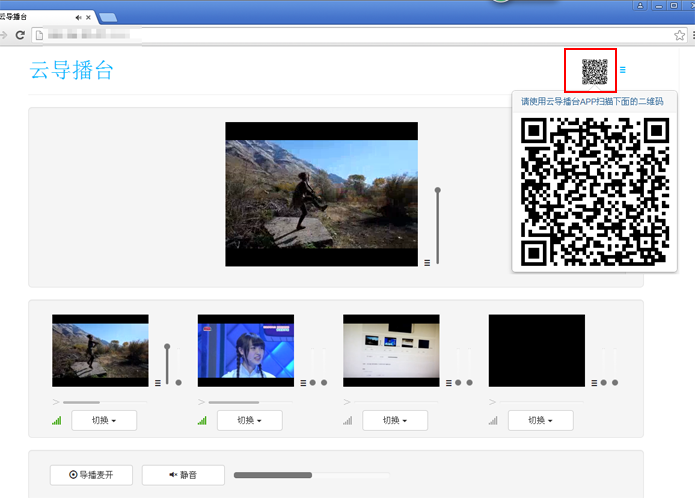Click right slider knob of girl with braids source
Screen dimensions: 695x498
[x=324, y=382]
